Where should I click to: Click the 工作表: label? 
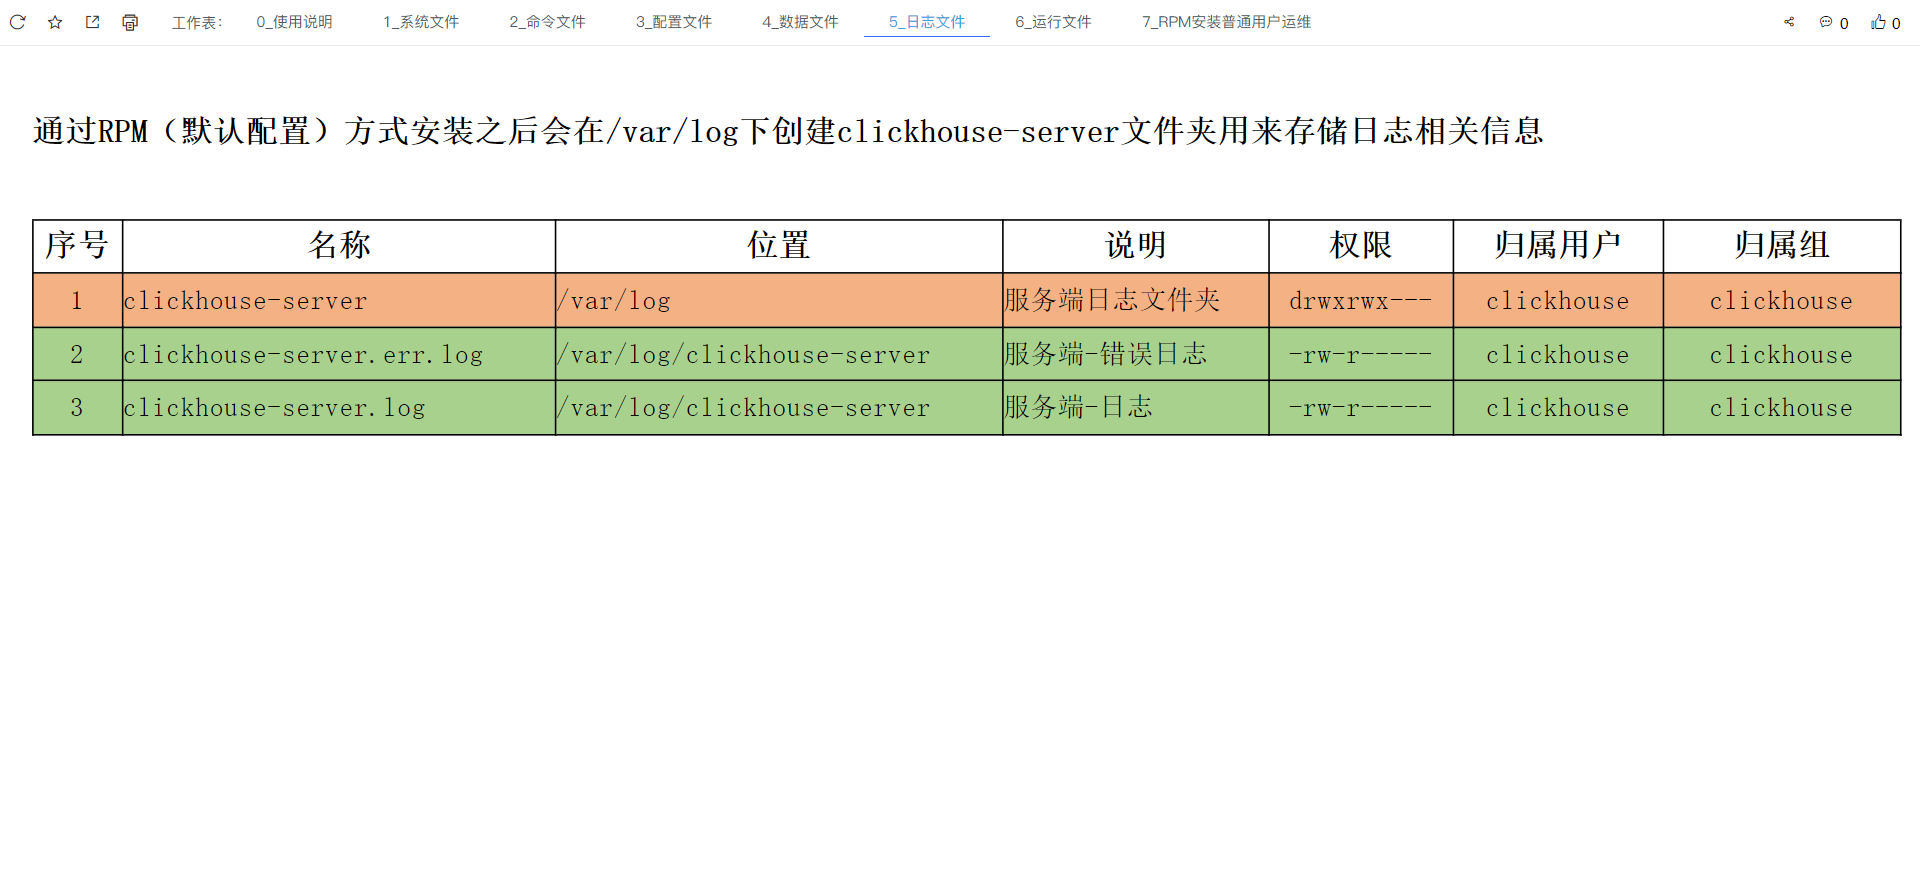[197, 22]
